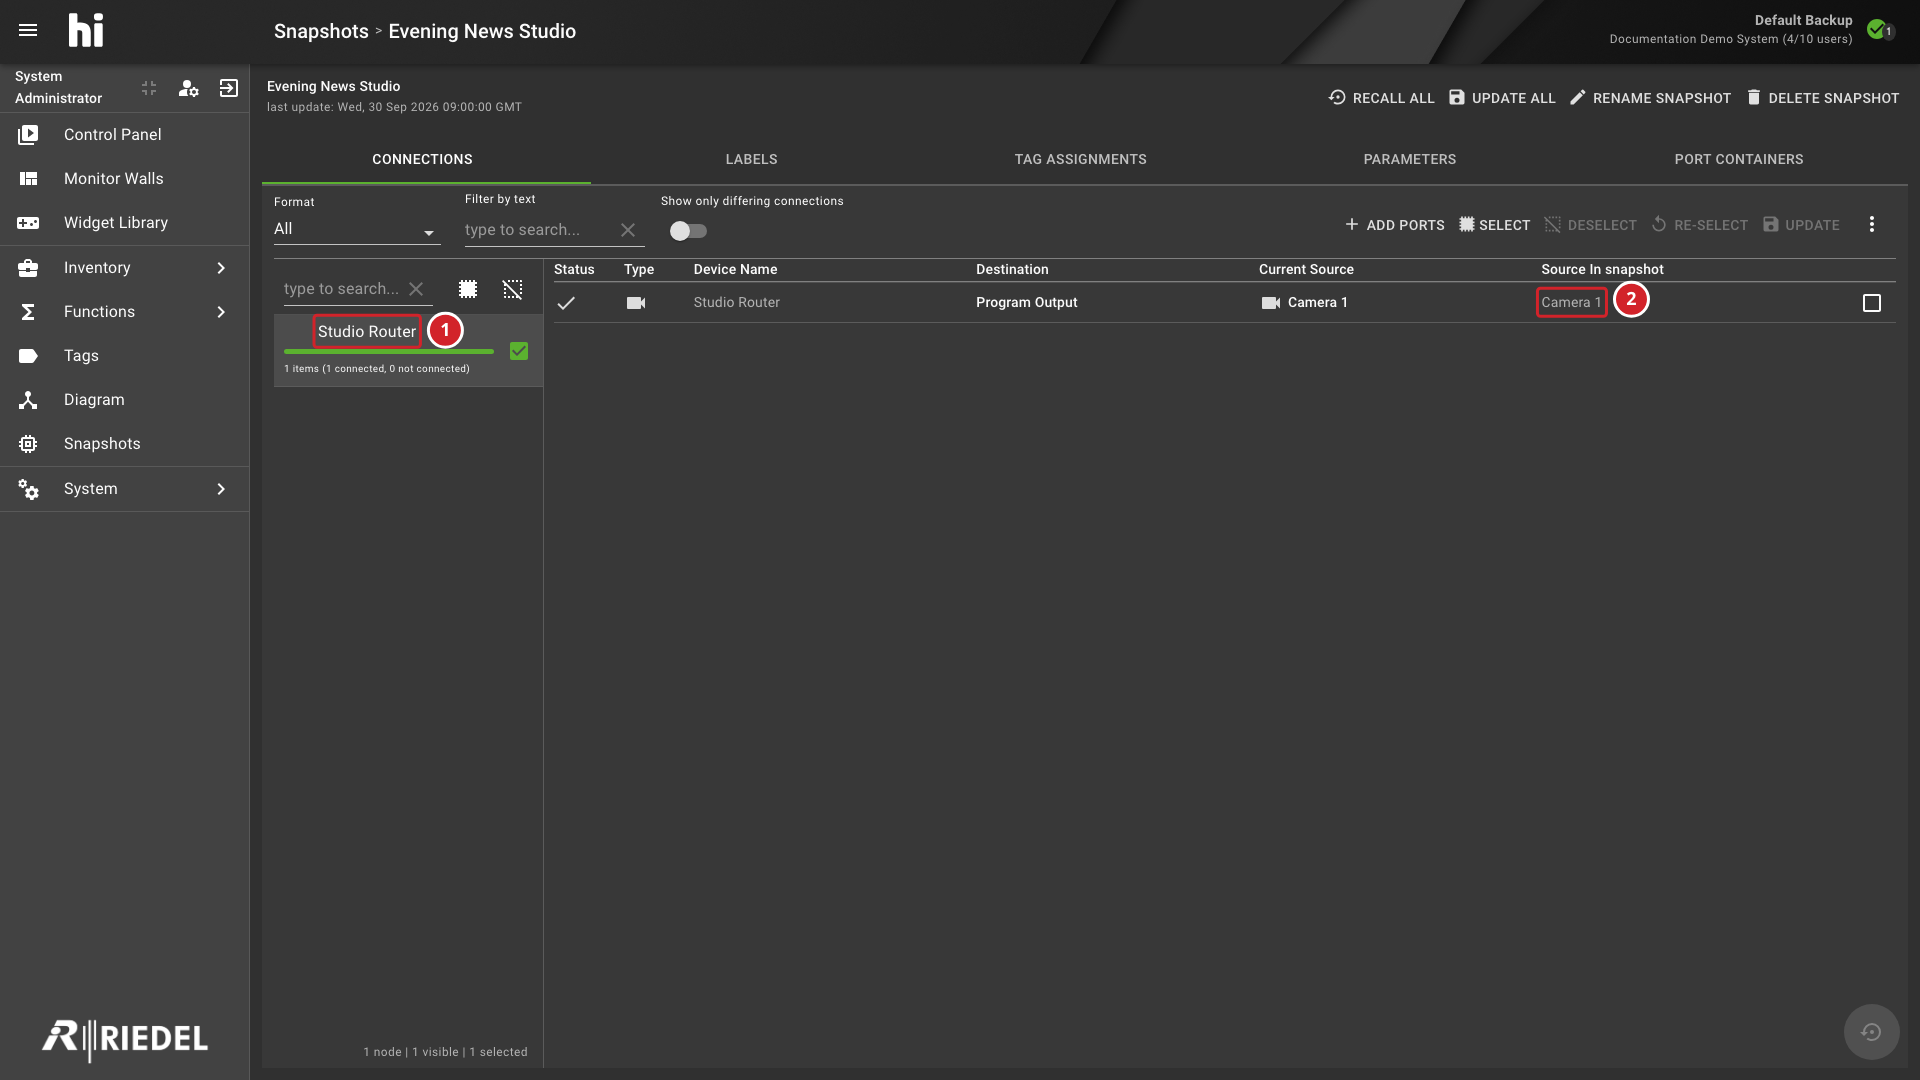Open the three-dot more options menu
Screen dimensions: 1920x1080
tap(1872, 225)
